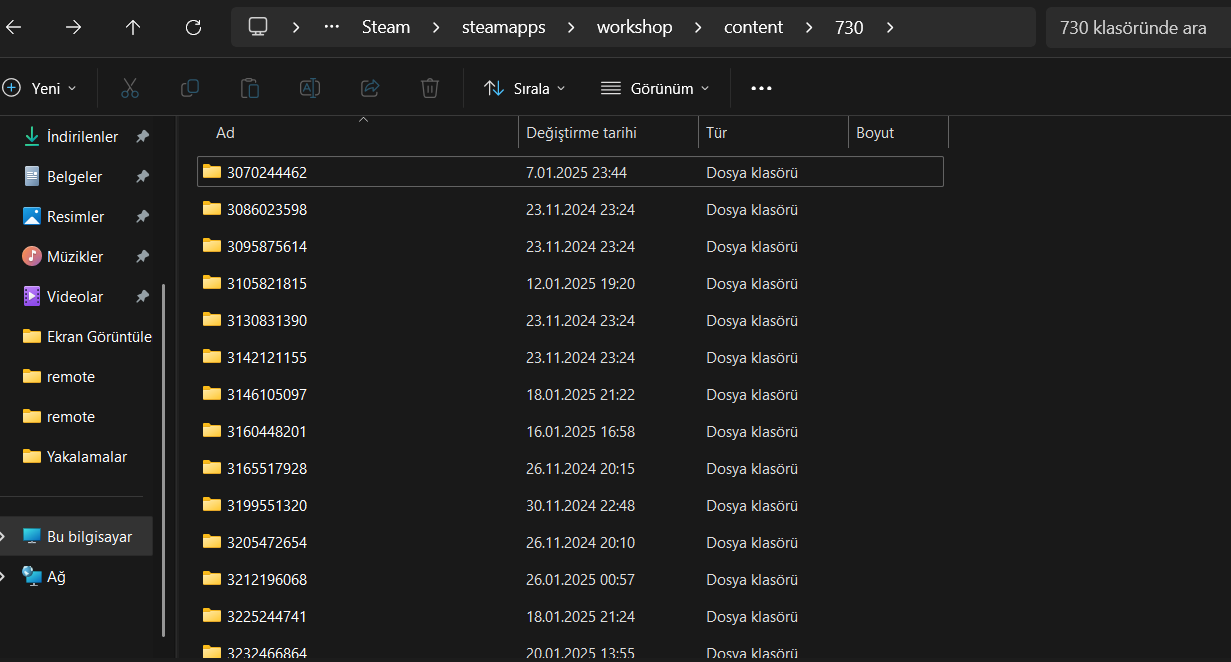The image size is (1231, 662).
Task: Select folder 3146105097
Action: coord(570,394)
